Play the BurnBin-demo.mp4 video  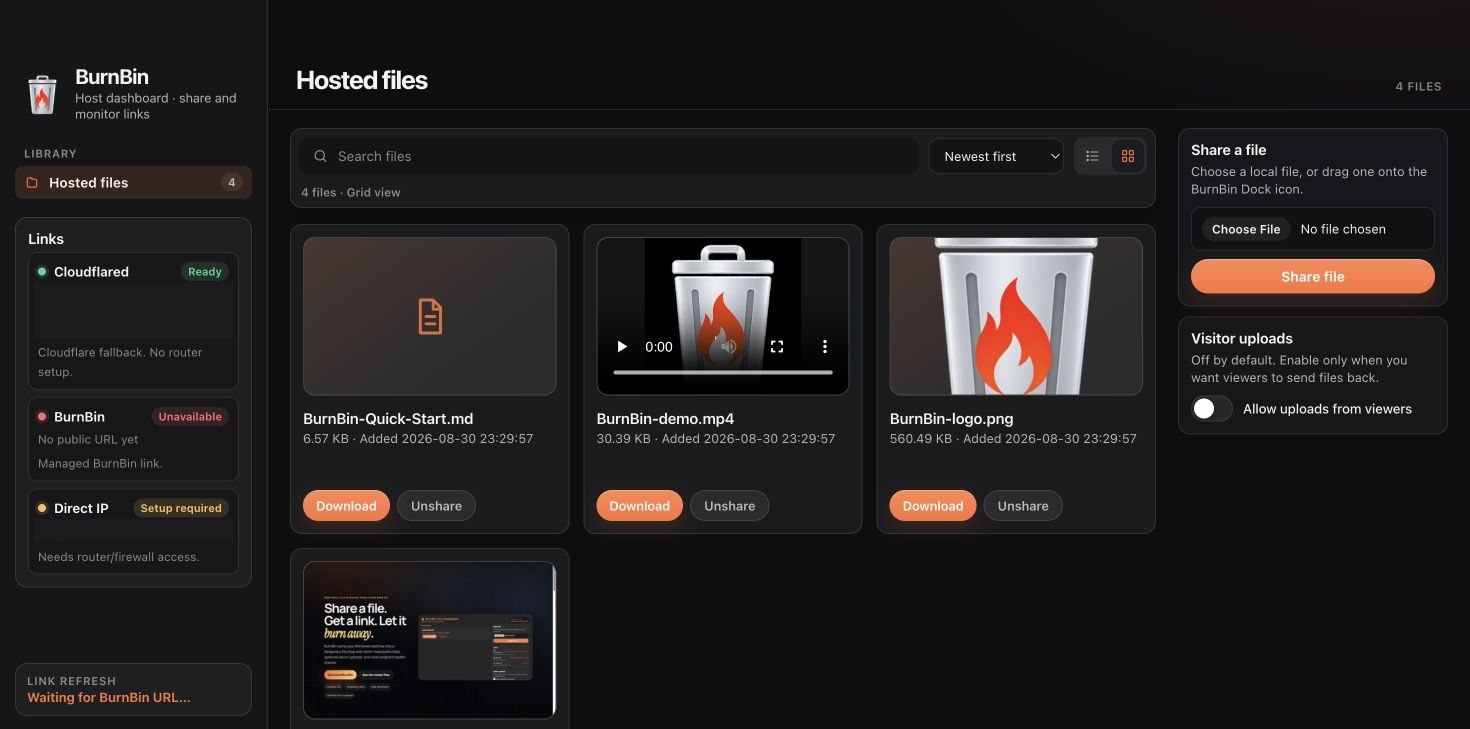point(622,347)
